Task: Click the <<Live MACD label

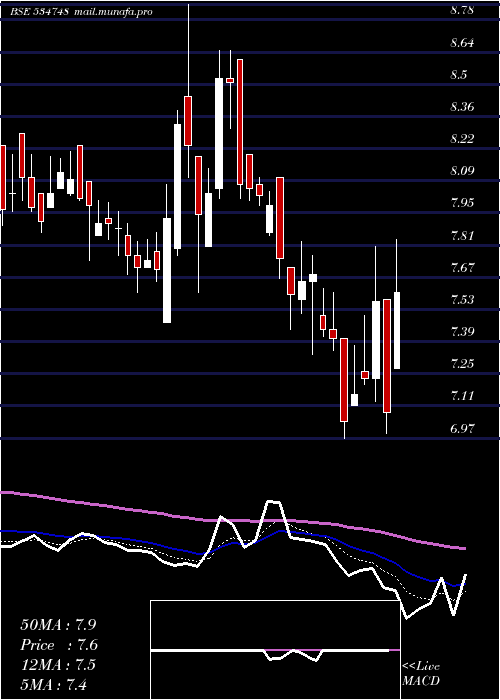Action: tap(421, 674)
